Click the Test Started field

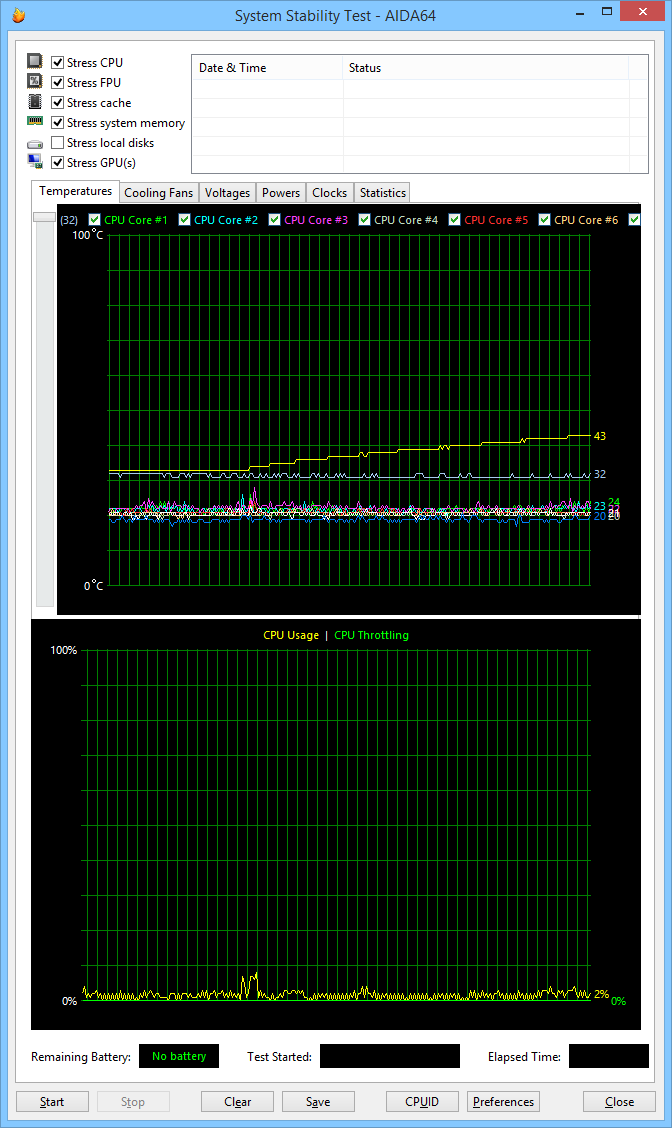pos(389,1056)
